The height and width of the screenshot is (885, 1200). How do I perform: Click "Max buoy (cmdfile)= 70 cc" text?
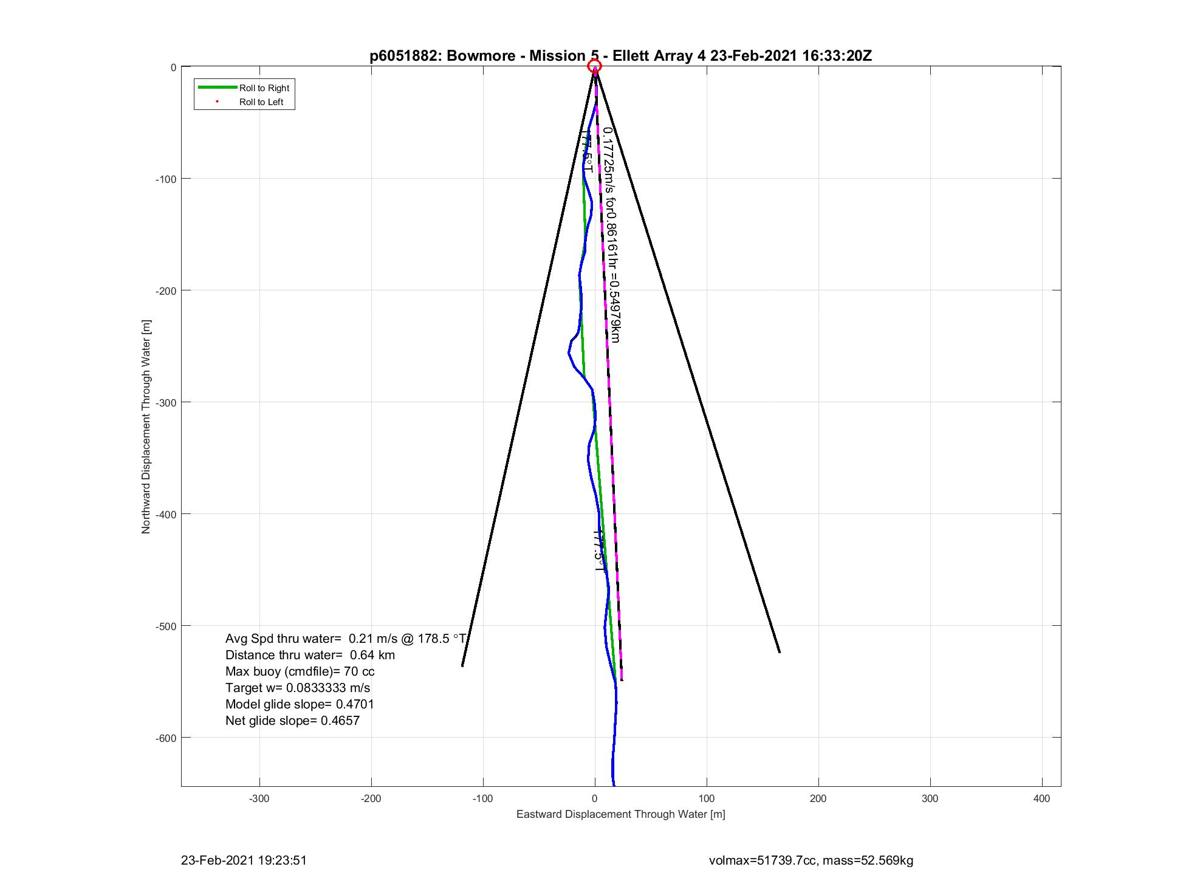(300, 672)
